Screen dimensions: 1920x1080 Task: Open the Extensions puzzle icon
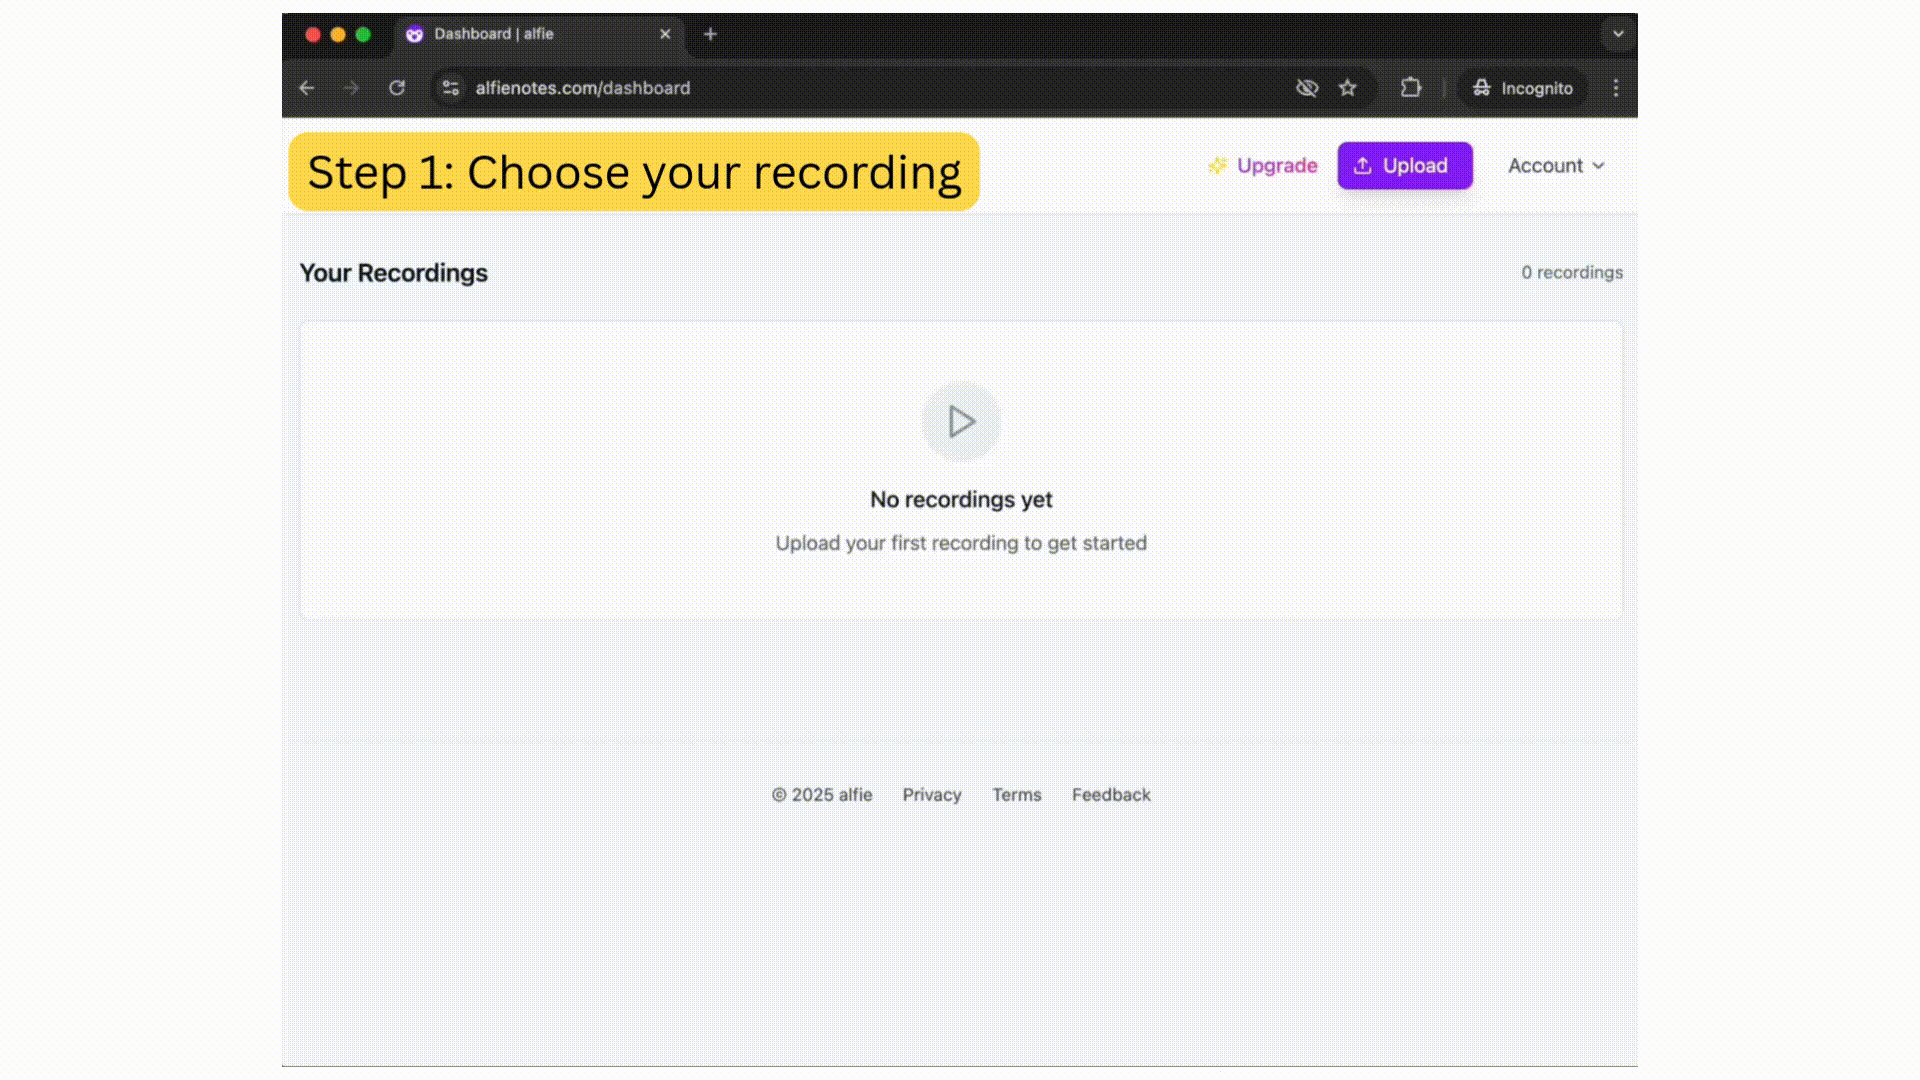[x=1410, y=88]
